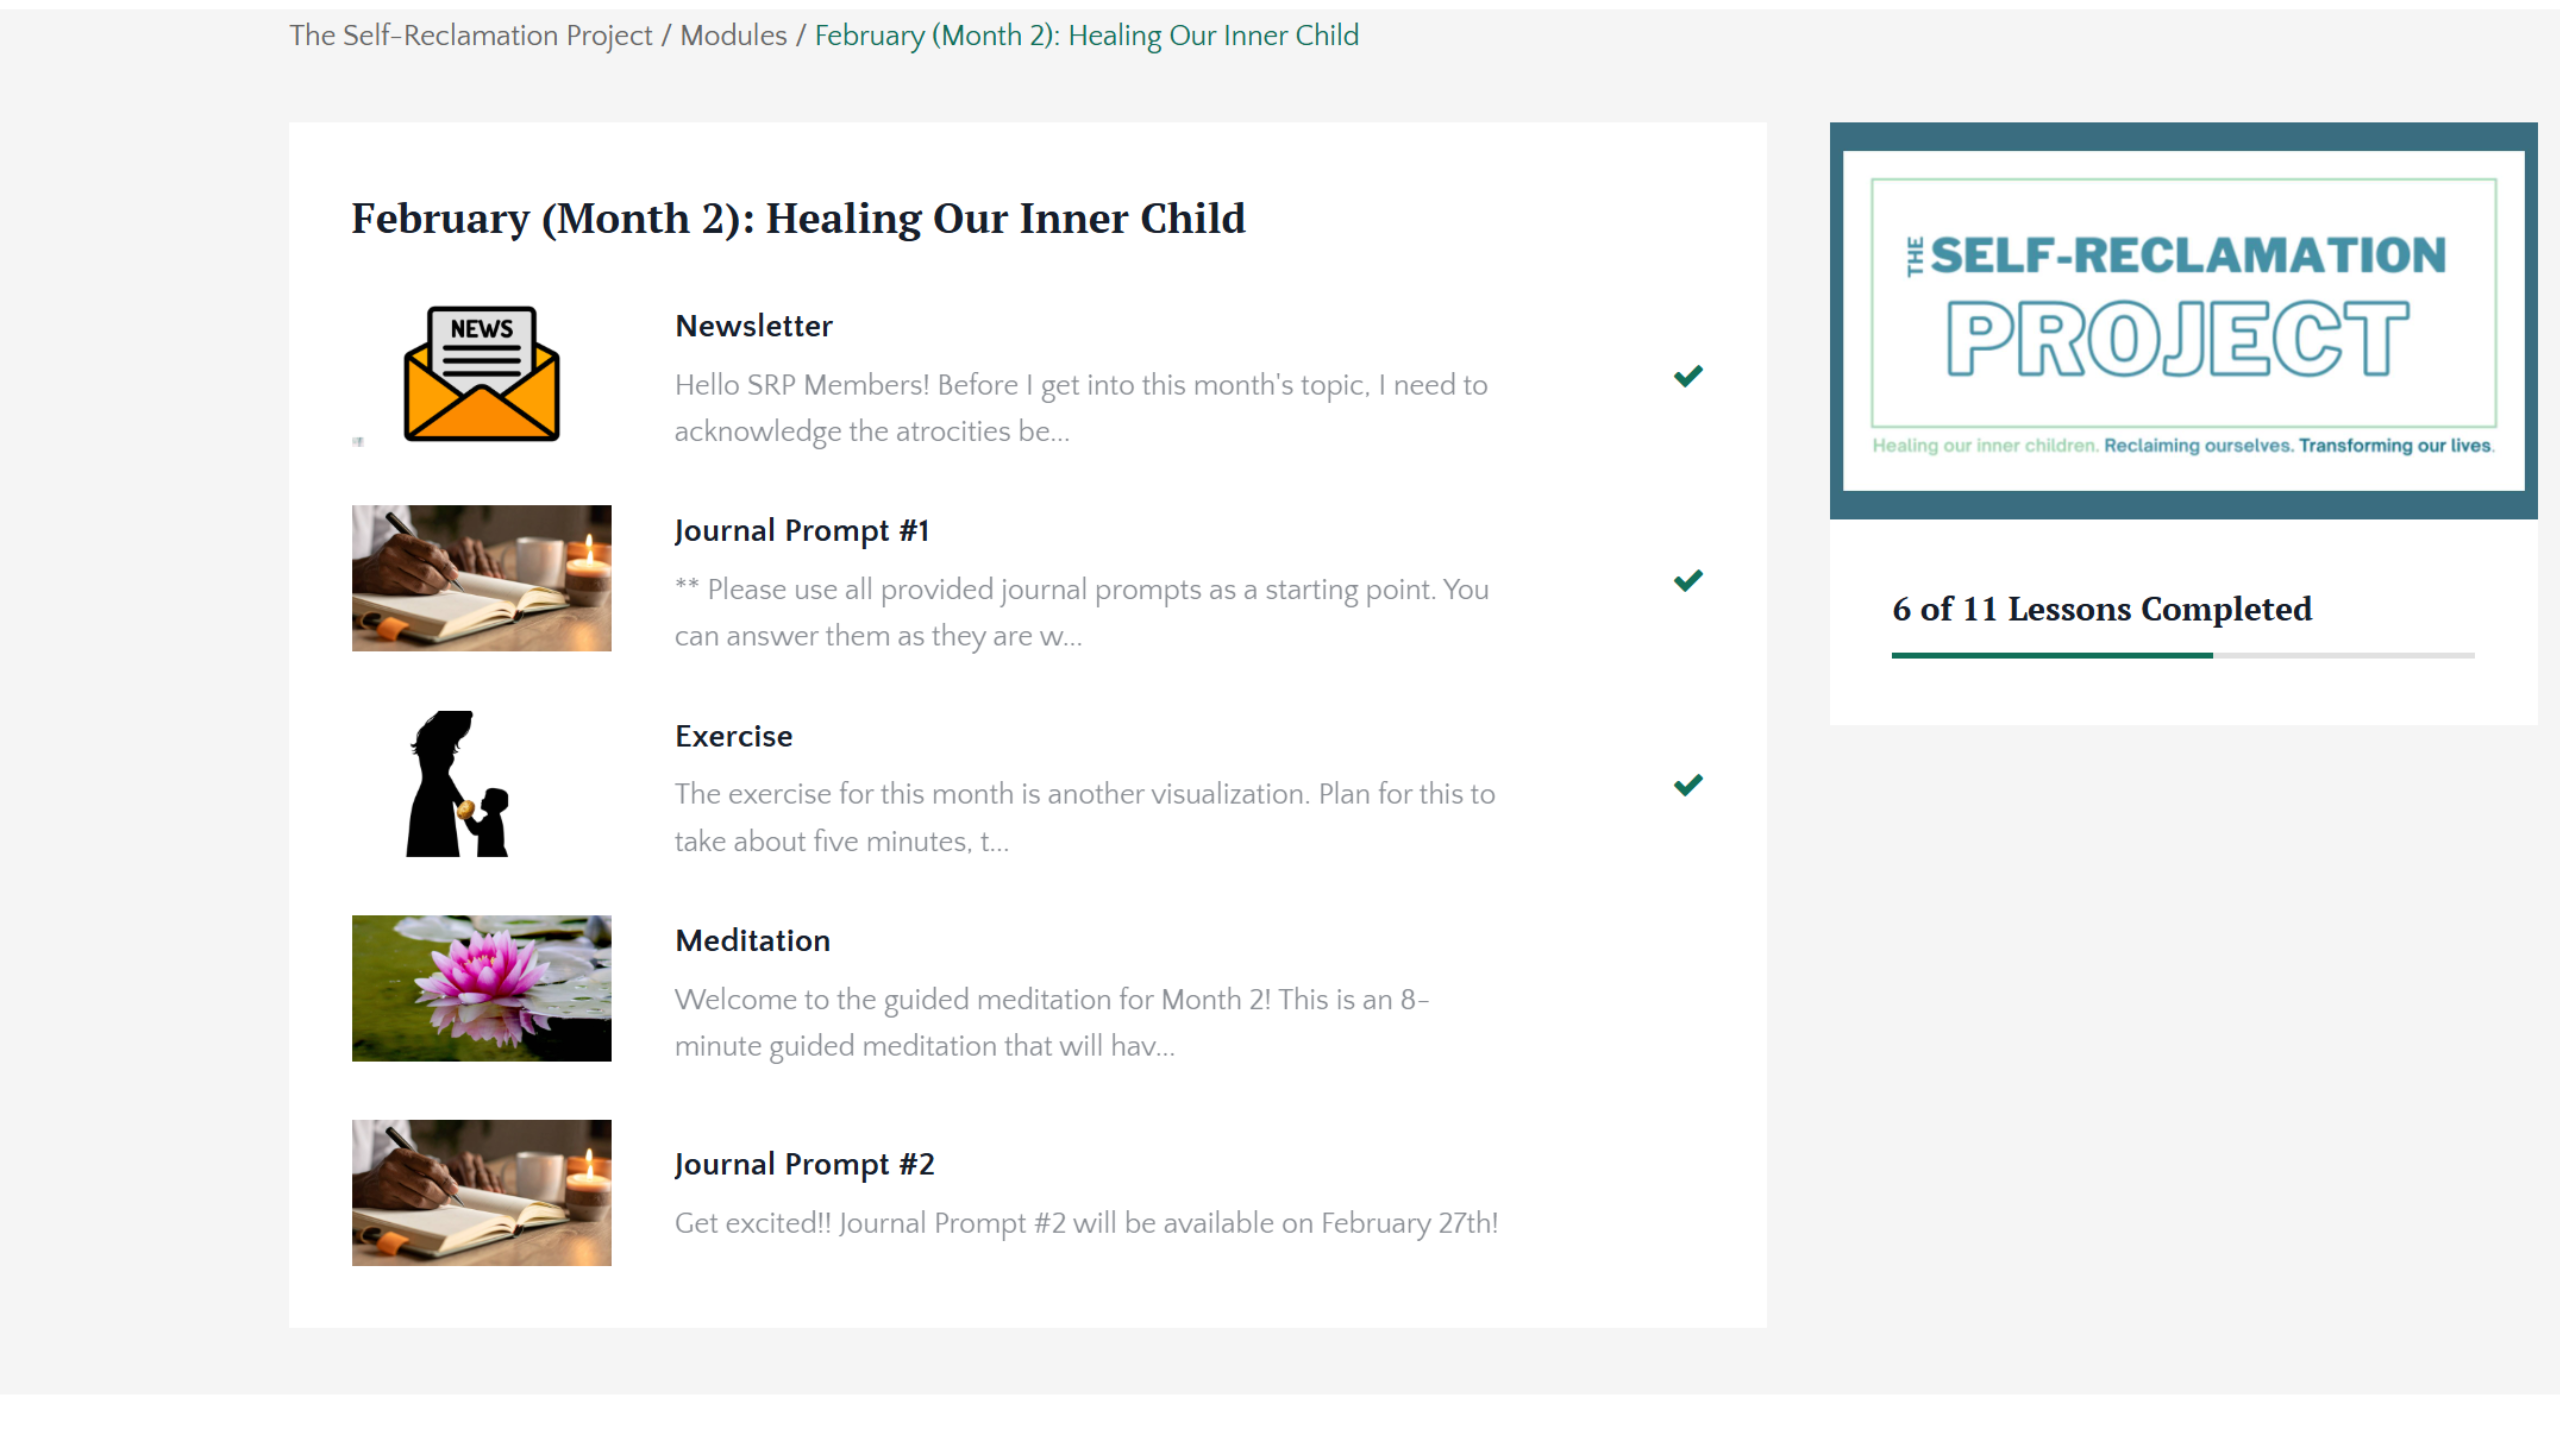This screenshot has width=2560, height=1440.
Task: Open the Meditation lesson title
Action: click(x=752, y=940)
